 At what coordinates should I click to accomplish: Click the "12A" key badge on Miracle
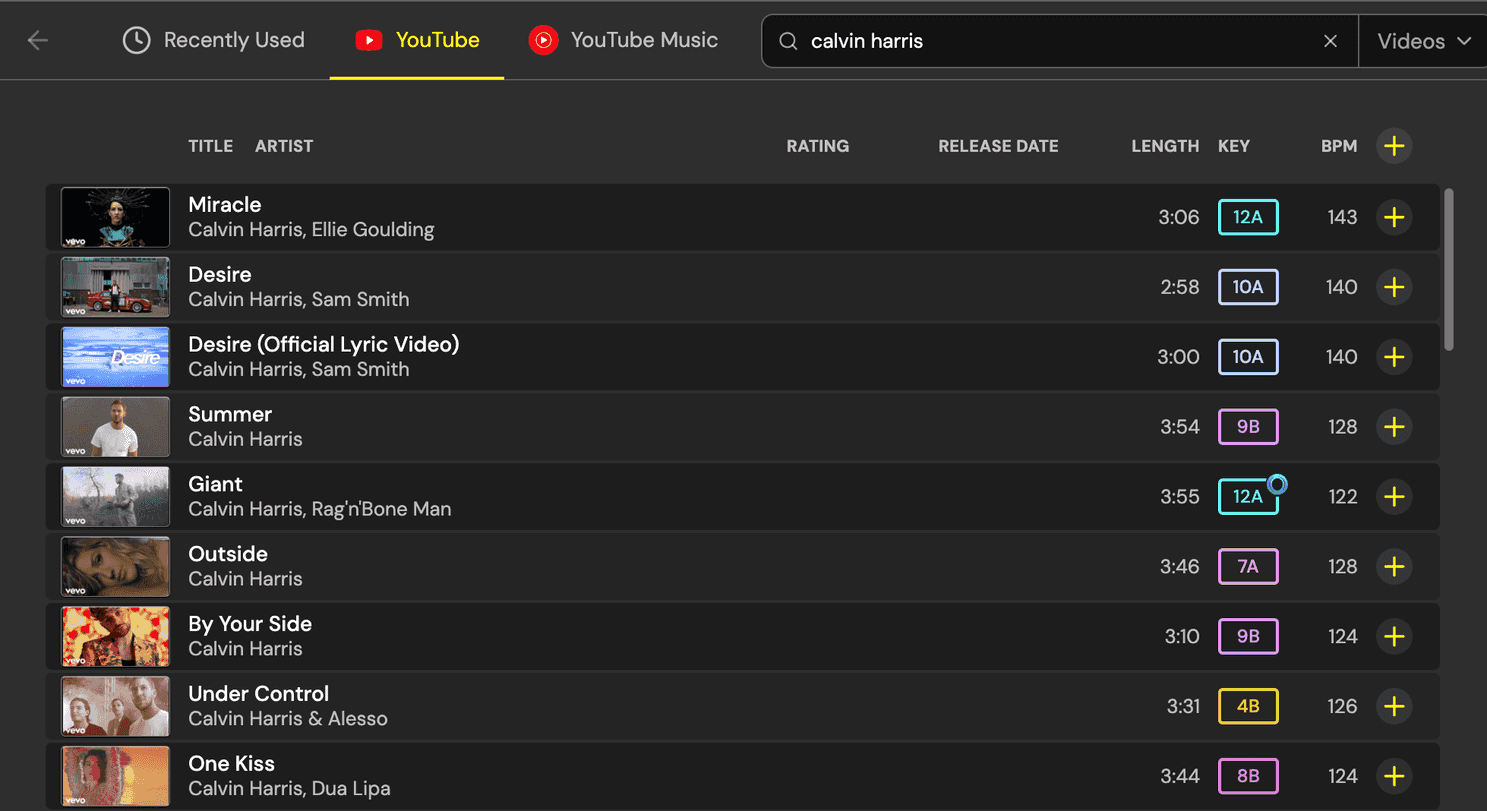coord(1247,217)
